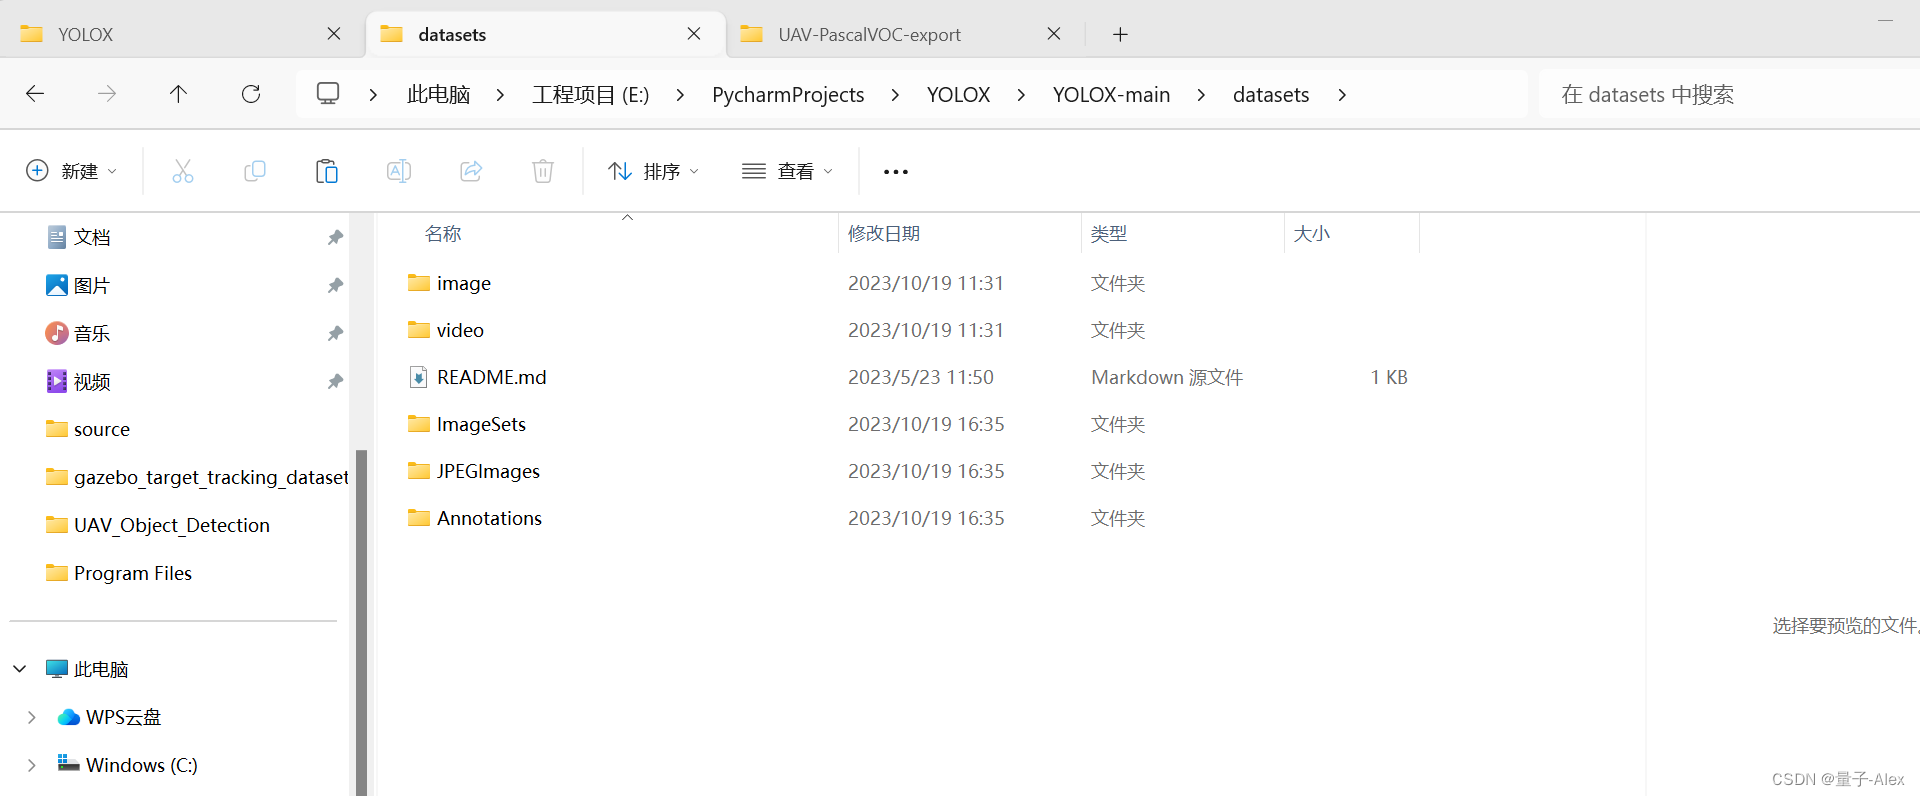The width and height of the screenshot is (1920, 796).
Task: Expand the WPS云盘 tree node
Action: tap(31, 717)
